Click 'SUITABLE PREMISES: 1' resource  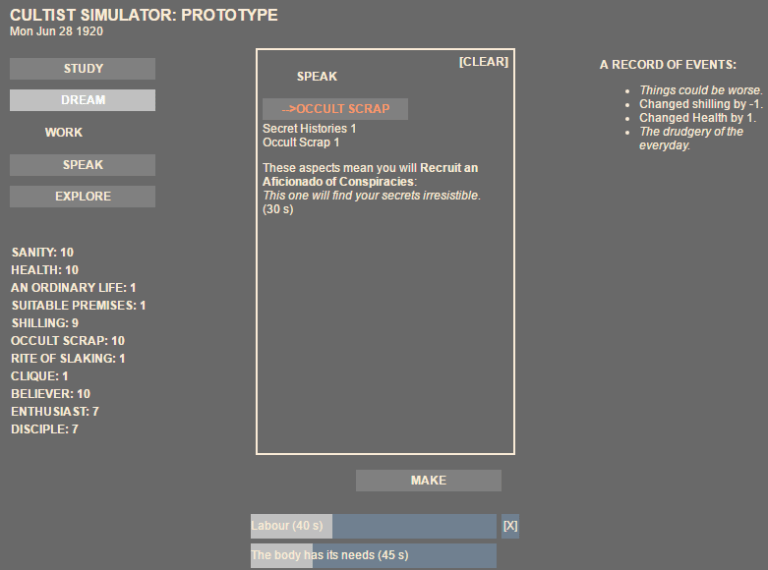point(79,305)
